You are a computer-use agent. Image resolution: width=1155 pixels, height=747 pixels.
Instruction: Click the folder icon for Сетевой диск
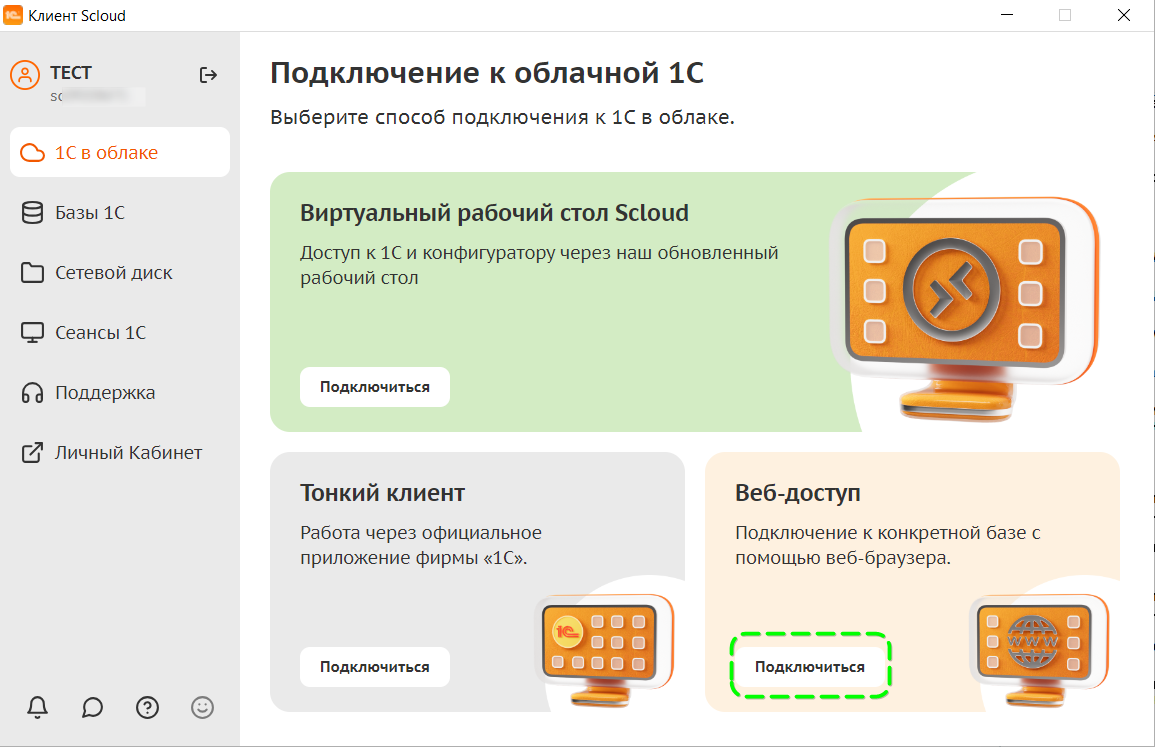click(x=32, y=273)
